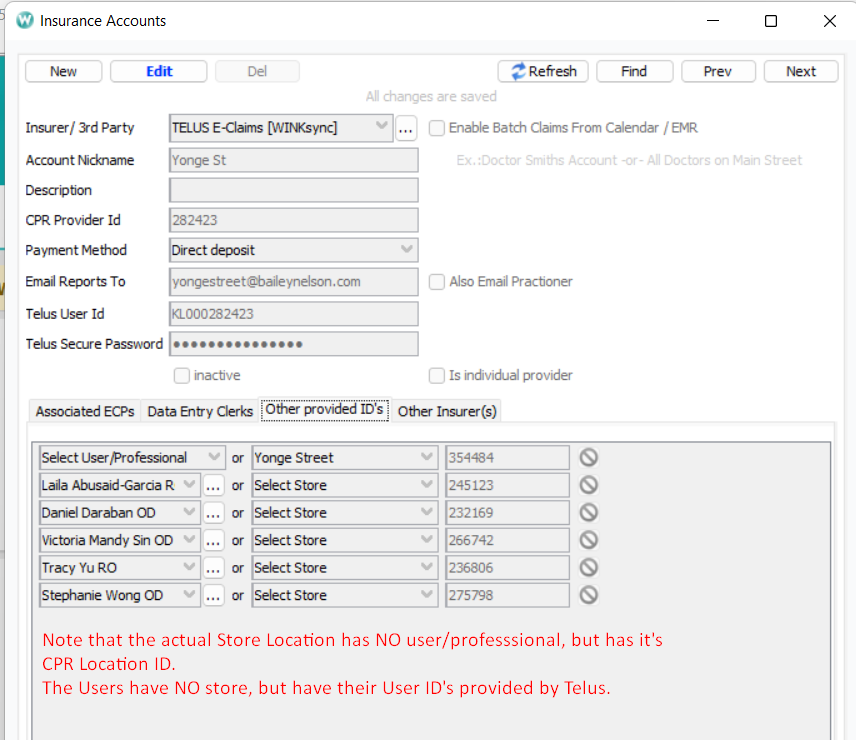Click the ID field containing 236806
The width and height of the screenshot is (856, 740).
pos(507,568)
